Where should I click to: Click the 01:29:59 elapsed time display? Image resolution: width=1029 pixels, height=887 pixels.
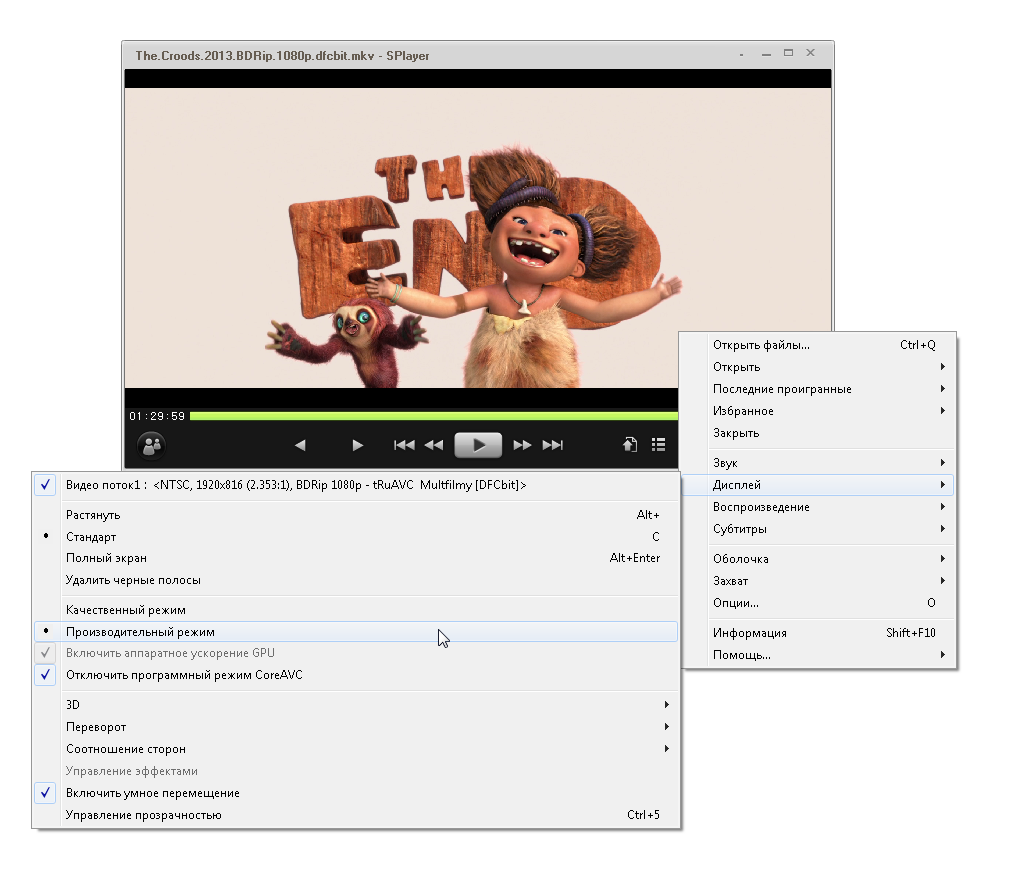coord(157,416)
